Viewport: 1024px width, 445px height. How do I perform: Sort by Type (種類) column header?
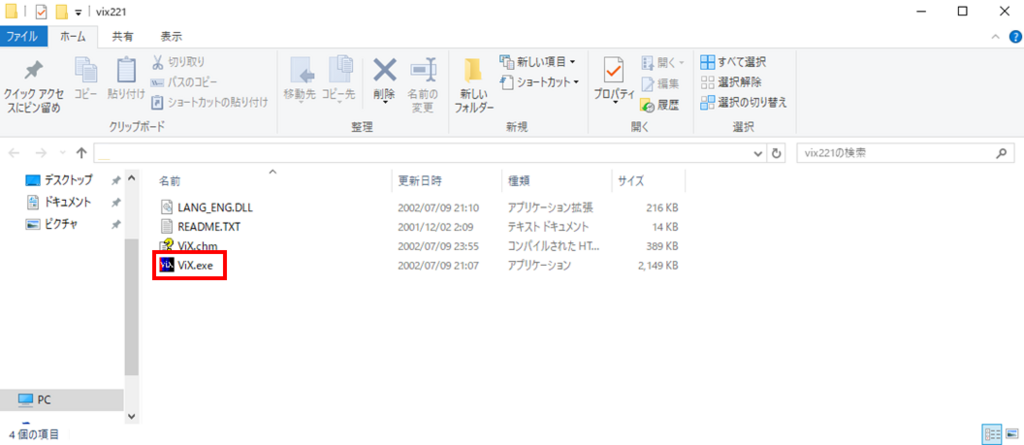click(556, 181)
